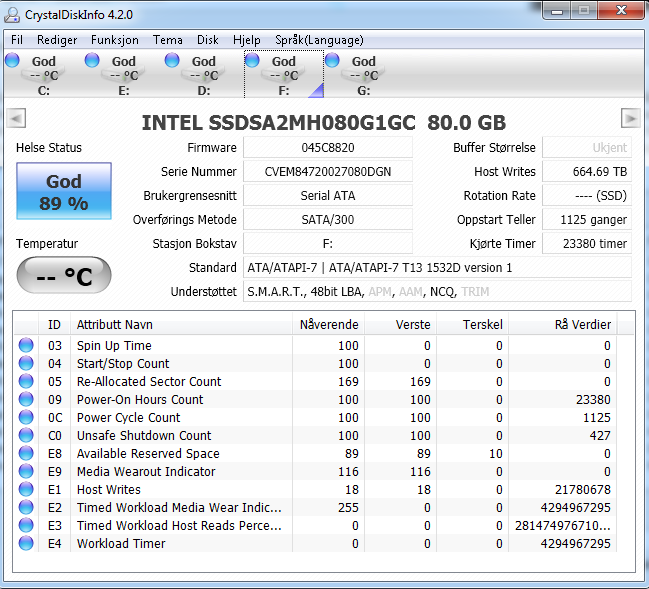Select the Spin Up Time attribute name
The height and width of the screenshot is (589, 649).
coord(114,346)
